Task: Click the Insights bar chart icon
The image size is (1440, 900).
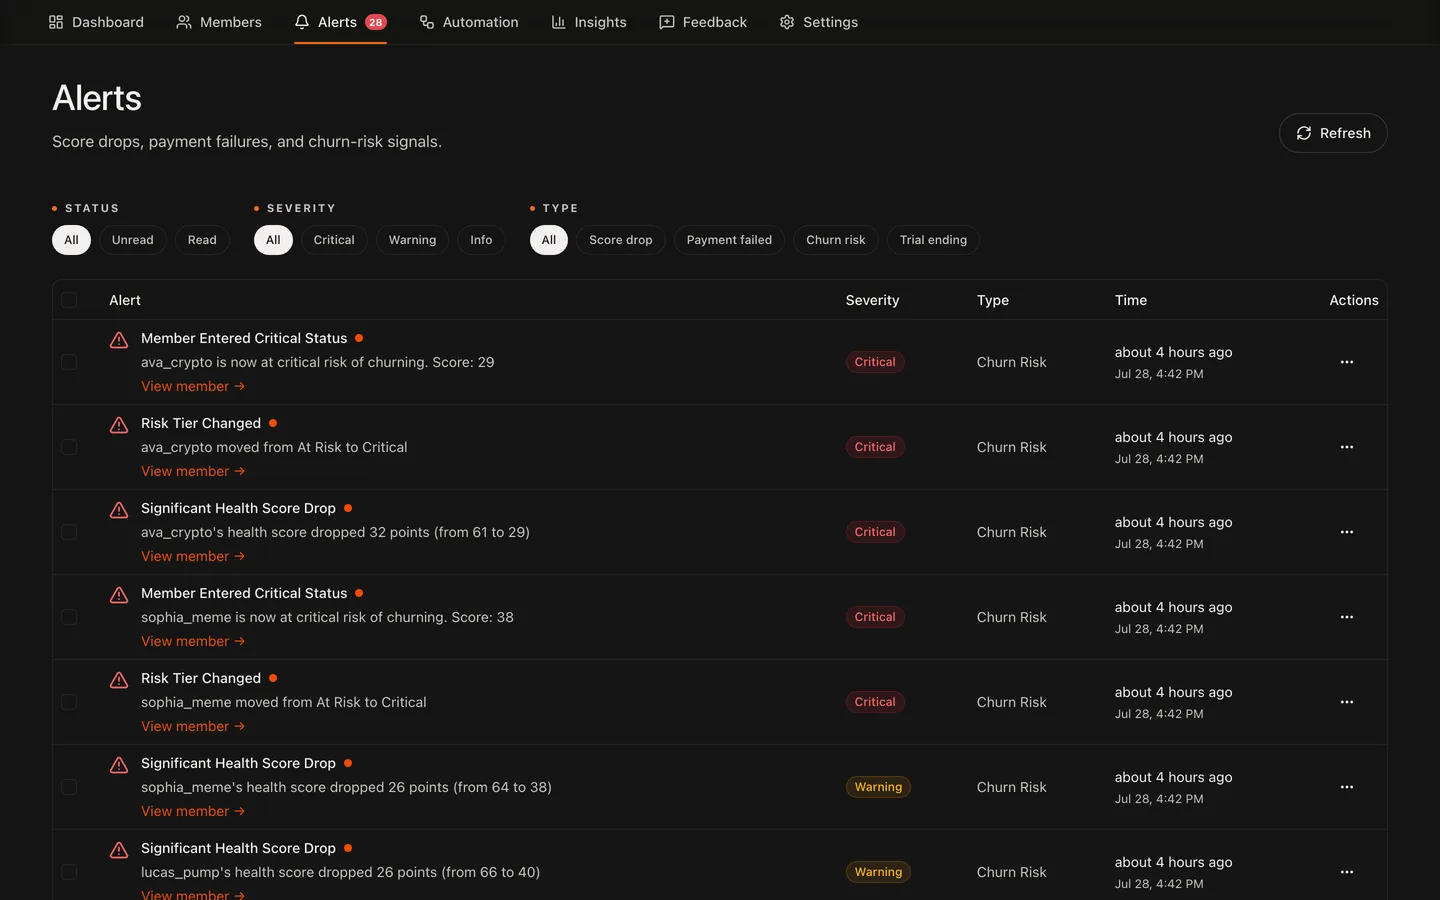Action: [x=559, y=22]
